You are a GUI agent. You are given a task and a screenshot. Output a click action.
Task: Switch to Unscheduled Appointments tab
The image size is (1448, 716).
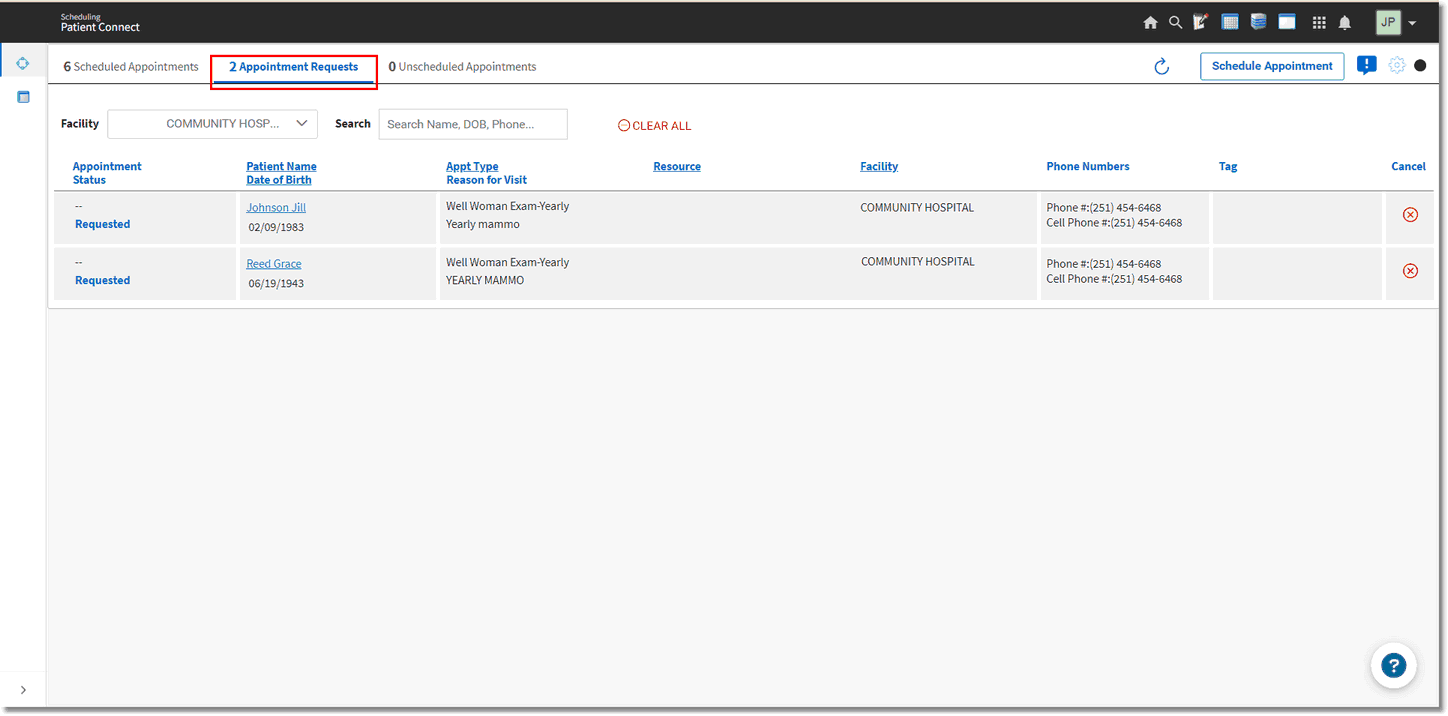coord(462,67)
